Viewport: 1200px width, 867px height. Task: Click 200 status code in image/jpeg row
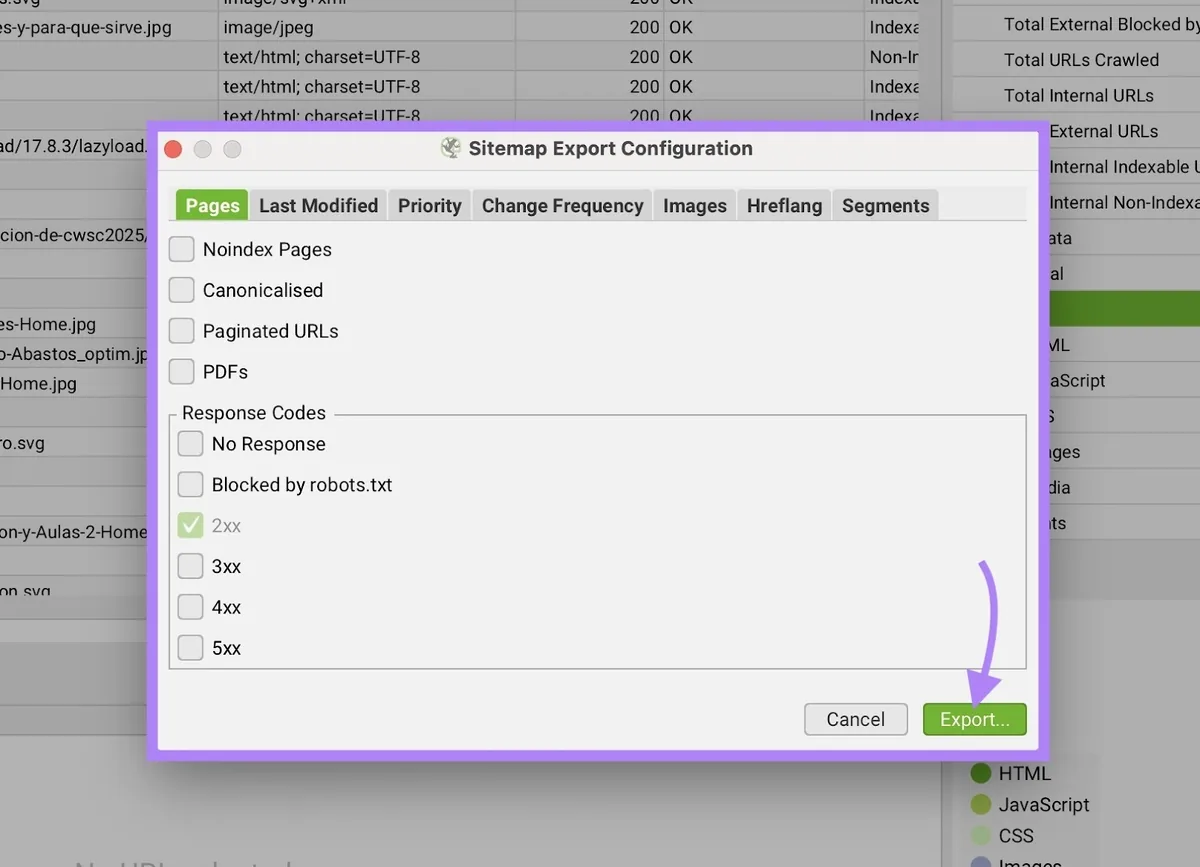click(x=644, y=28)
